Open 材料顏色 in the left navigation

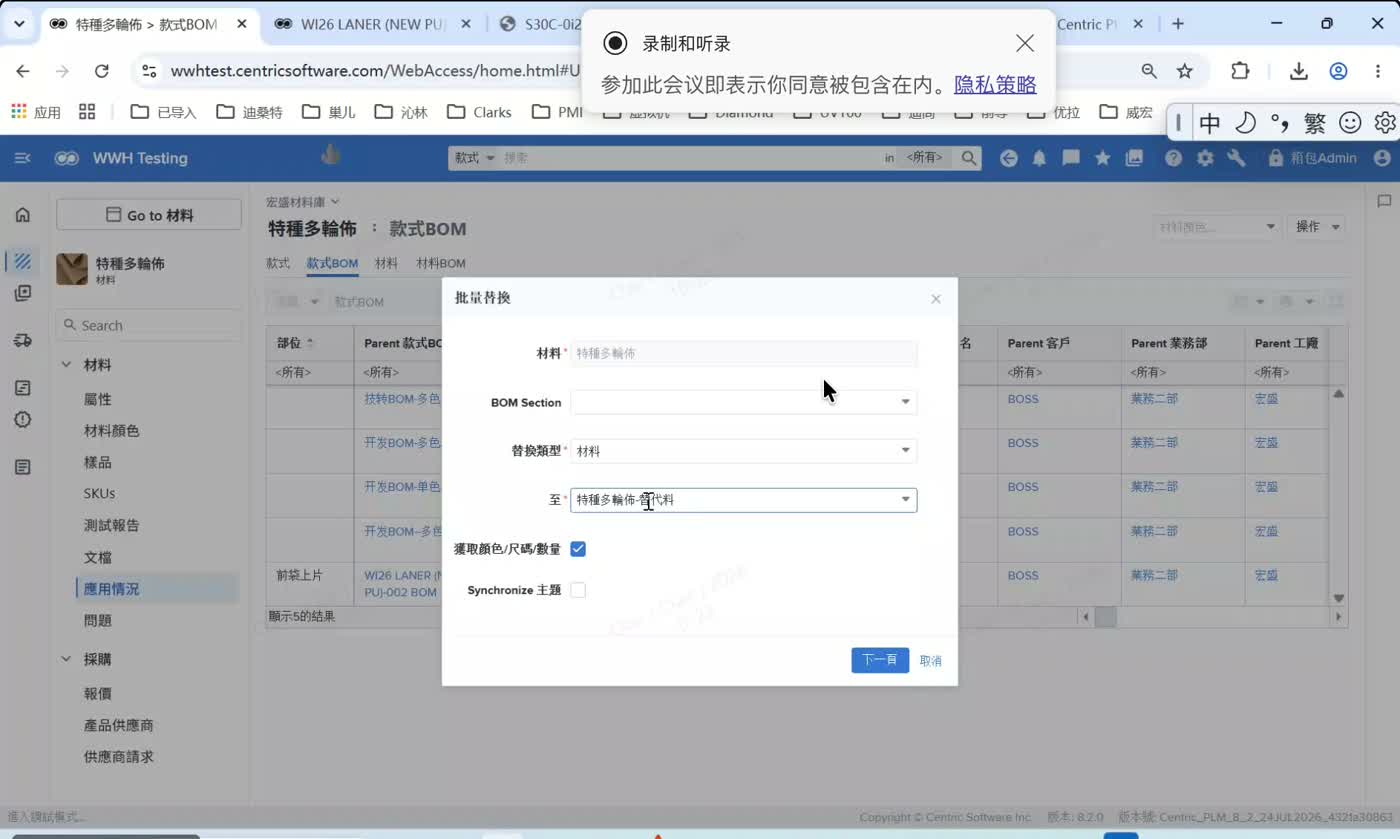tap(112, 431)
